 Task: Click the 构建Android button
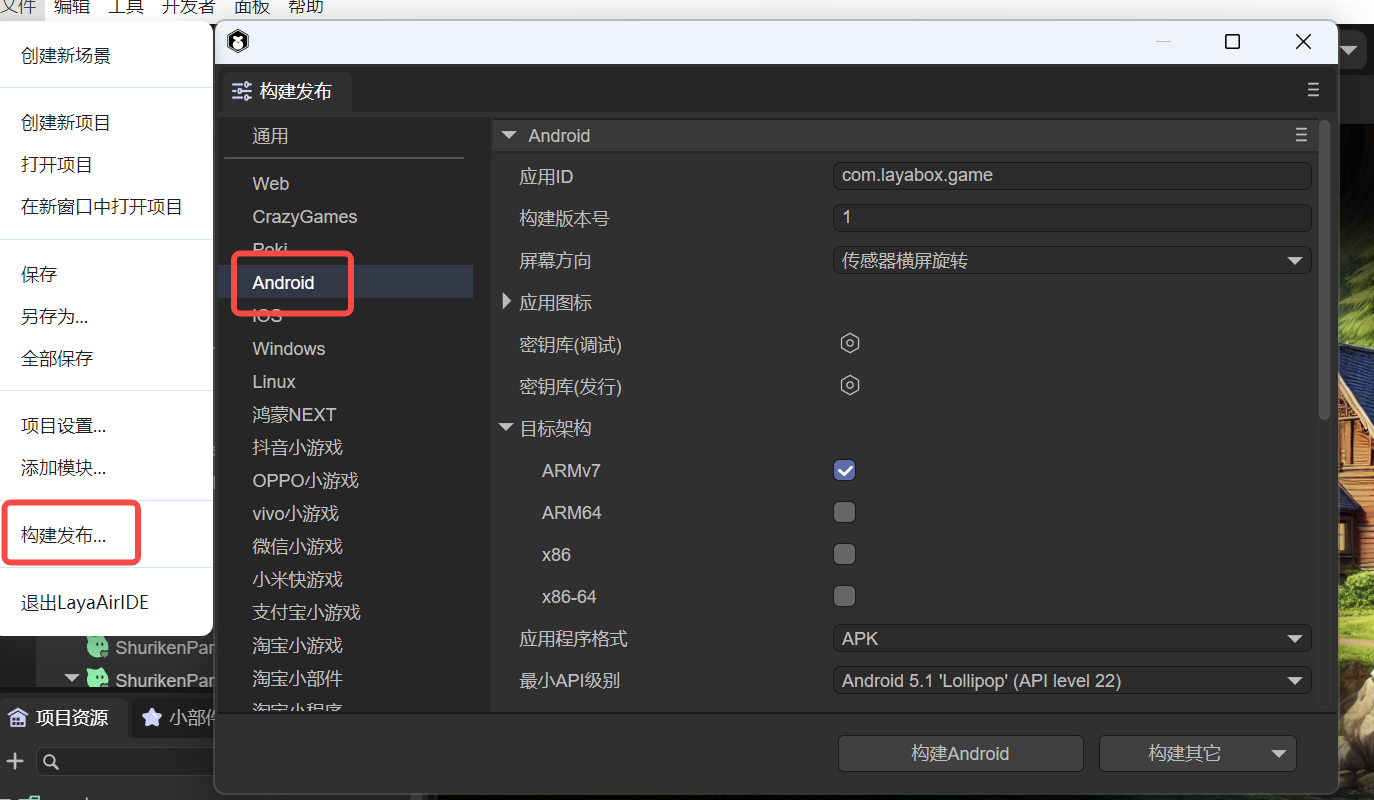(960, 754)
